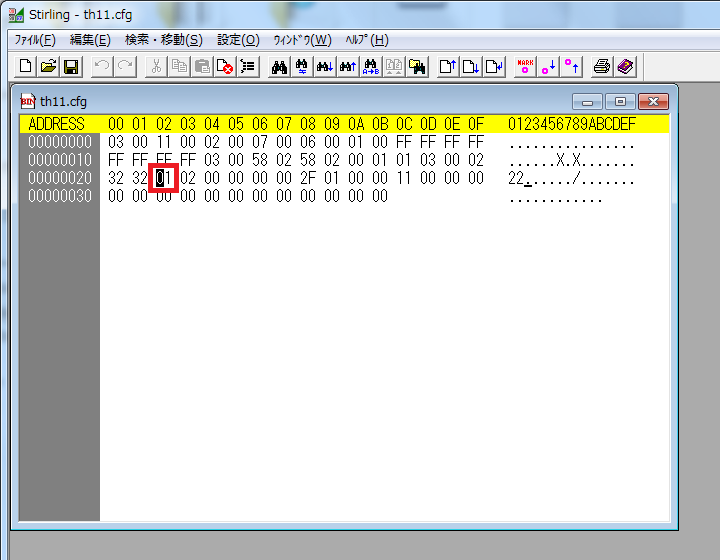Open the ヘルプ(H) menu
Image resolution: width=720 pixels, height=560 pixels.
[367, 40]
